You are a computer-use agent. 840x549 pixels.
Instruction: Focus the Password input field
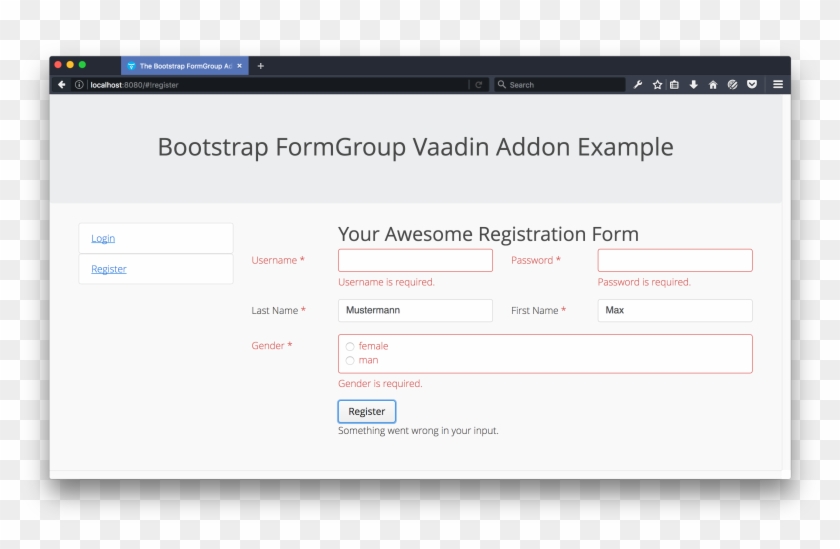click(675, 260)
